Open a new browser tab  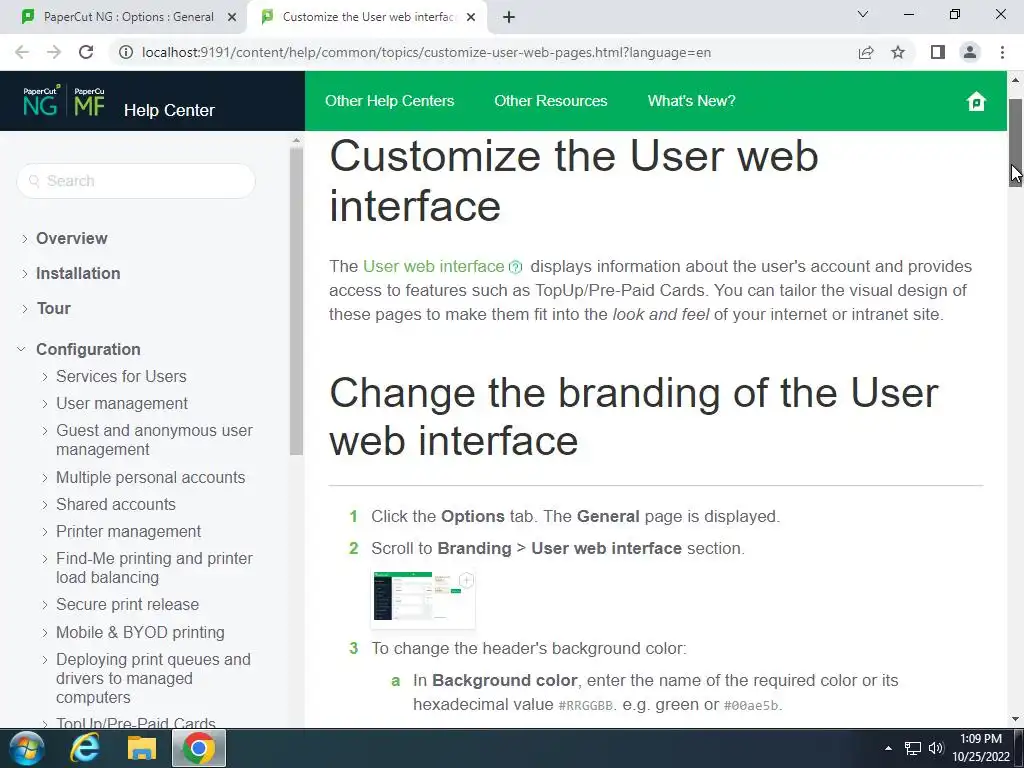tap(509, 17)
